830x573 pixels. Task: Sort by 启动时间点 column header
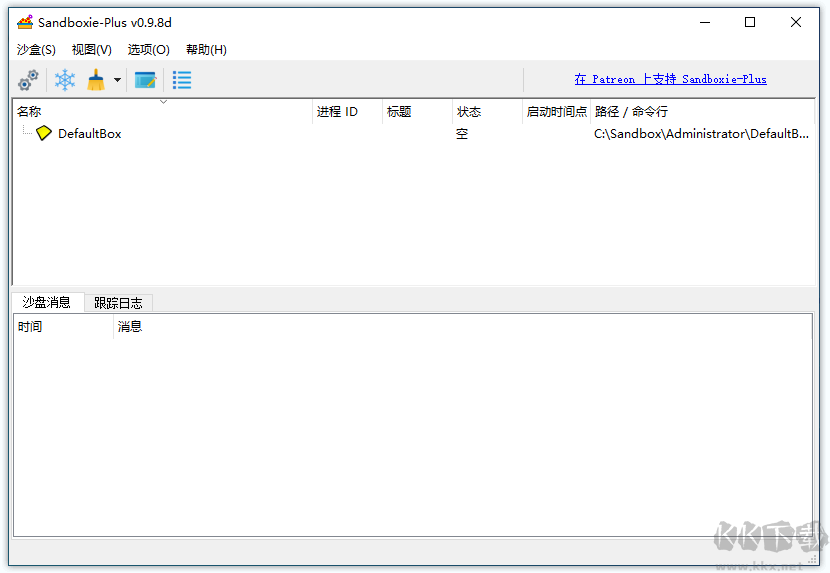[556, 112]
